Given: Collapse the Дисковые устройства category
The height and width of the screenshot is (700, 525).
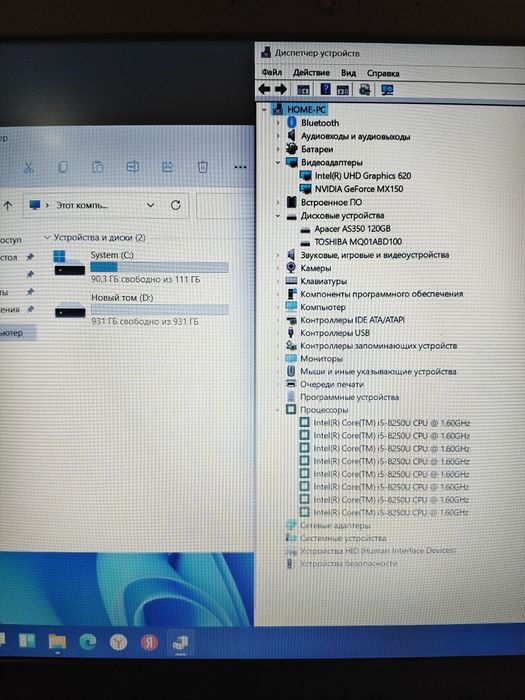Looking at the screenshot, I should (278, 216).
